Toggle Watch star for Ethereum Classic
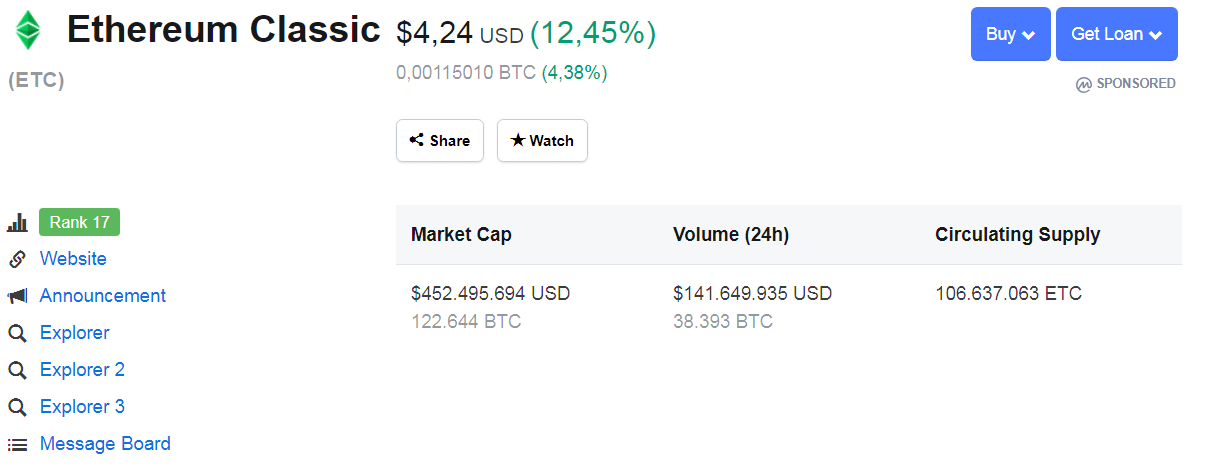Image resolution: width=1207 pixels, height=469 pixels. tap(542, 140)
